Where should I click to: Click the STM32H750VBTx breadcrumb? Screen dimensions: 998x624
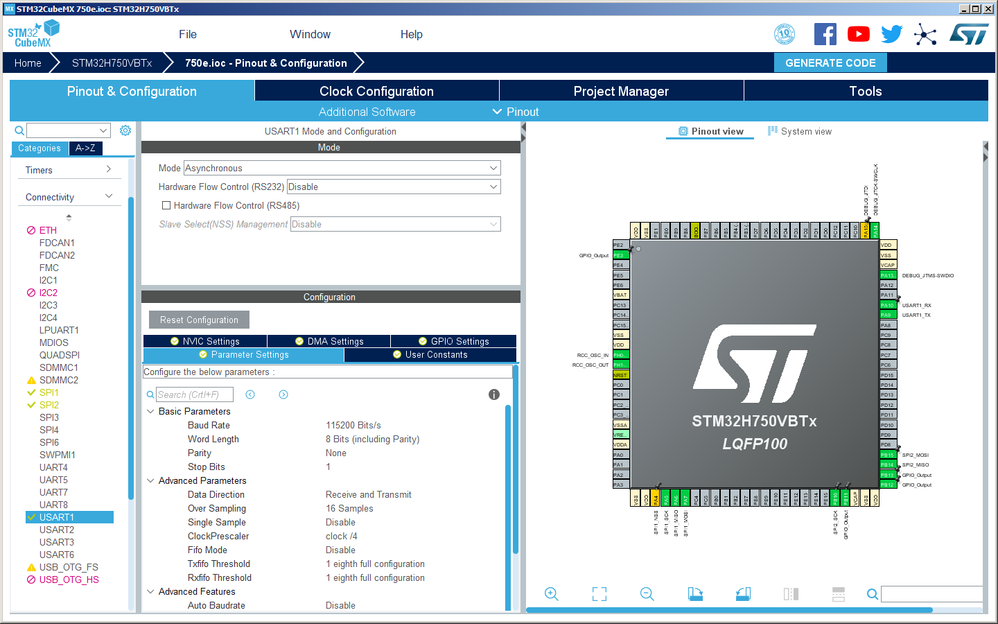[111, 63]
